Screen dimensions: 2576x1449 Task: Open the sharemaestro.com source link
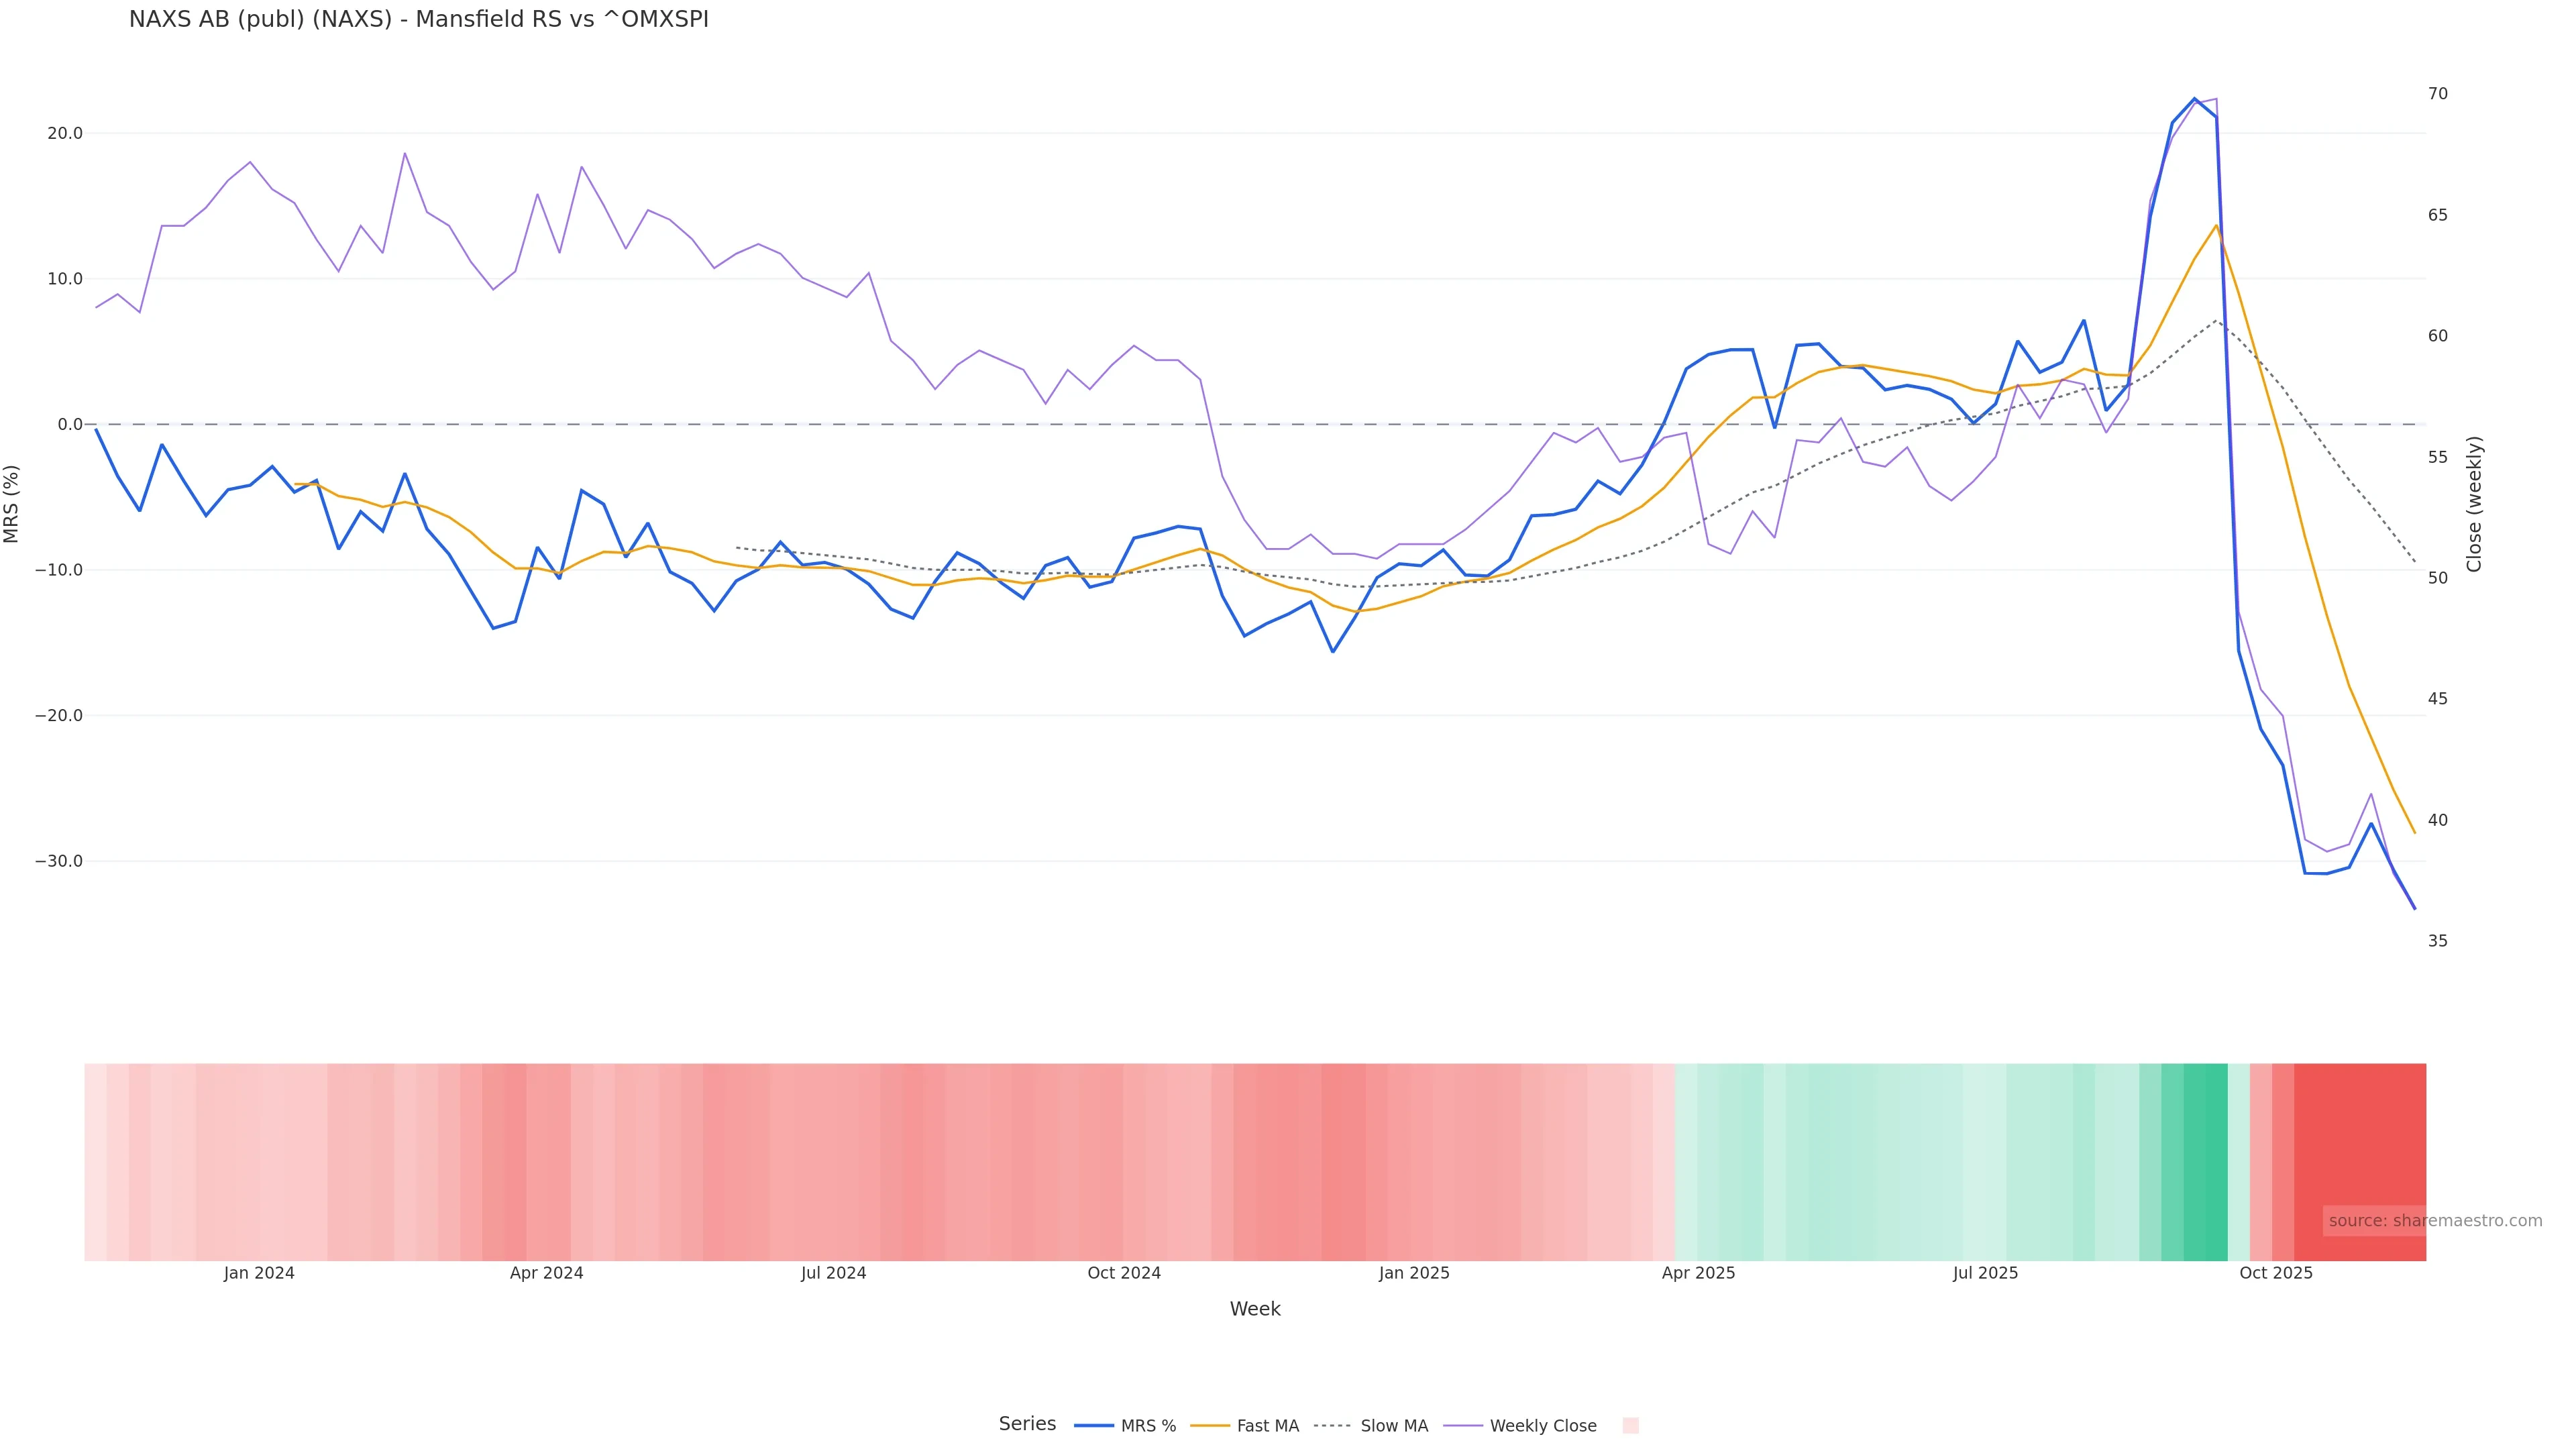[x=2434, y=1220]
